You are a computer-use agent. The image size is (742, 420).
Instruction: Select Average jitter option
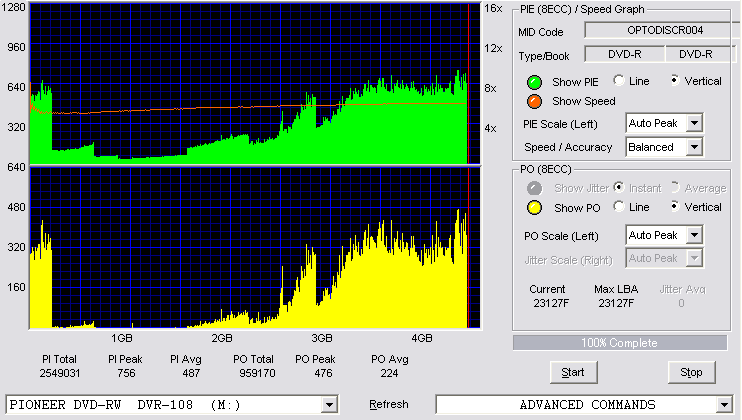[x=675, y=187]
